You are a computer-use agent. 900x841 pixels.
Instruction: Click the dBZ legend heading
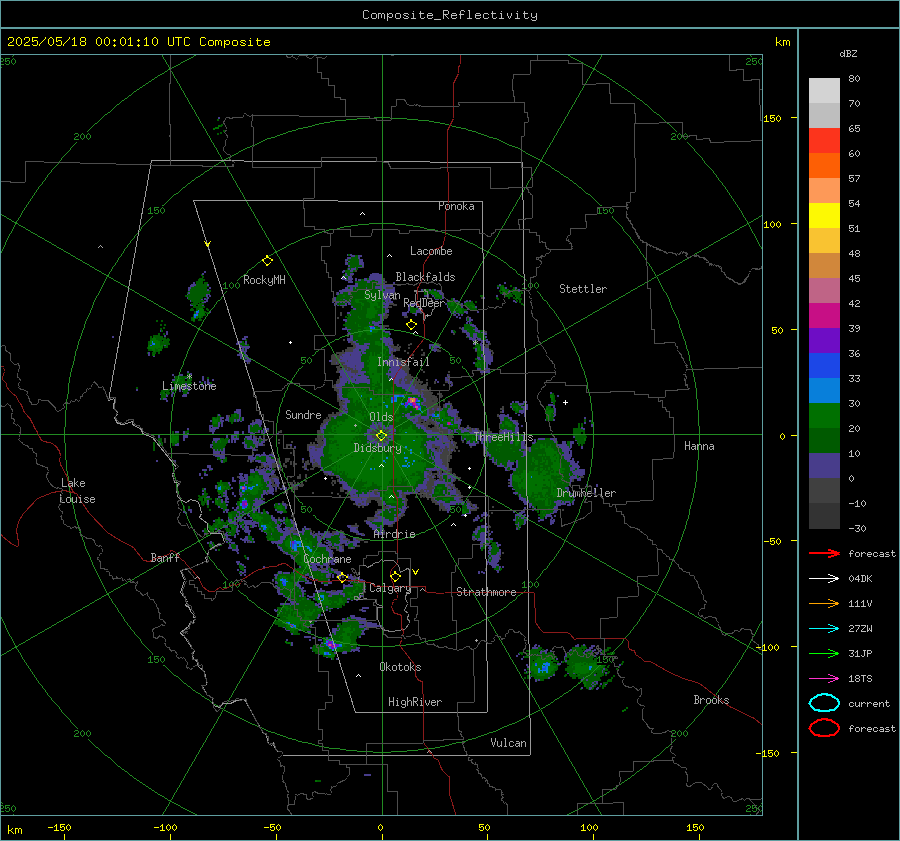848,53
